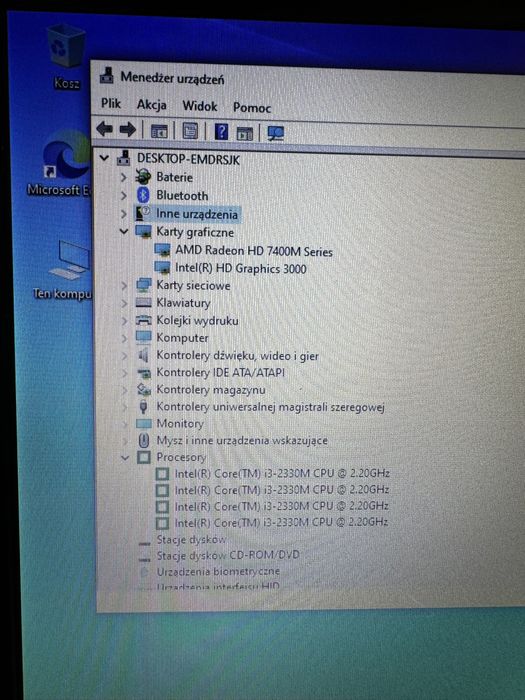Click the Forward arrow toolbar icon
Viewport: 525px width, 700px height.
[x=128, y=130]
